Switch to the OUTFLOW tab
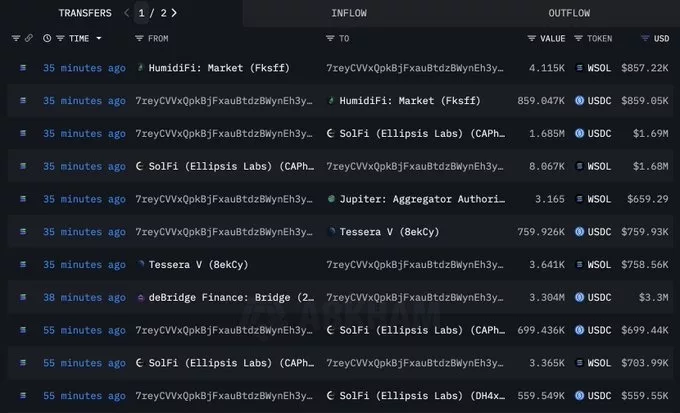 click(x=569, y=13)
